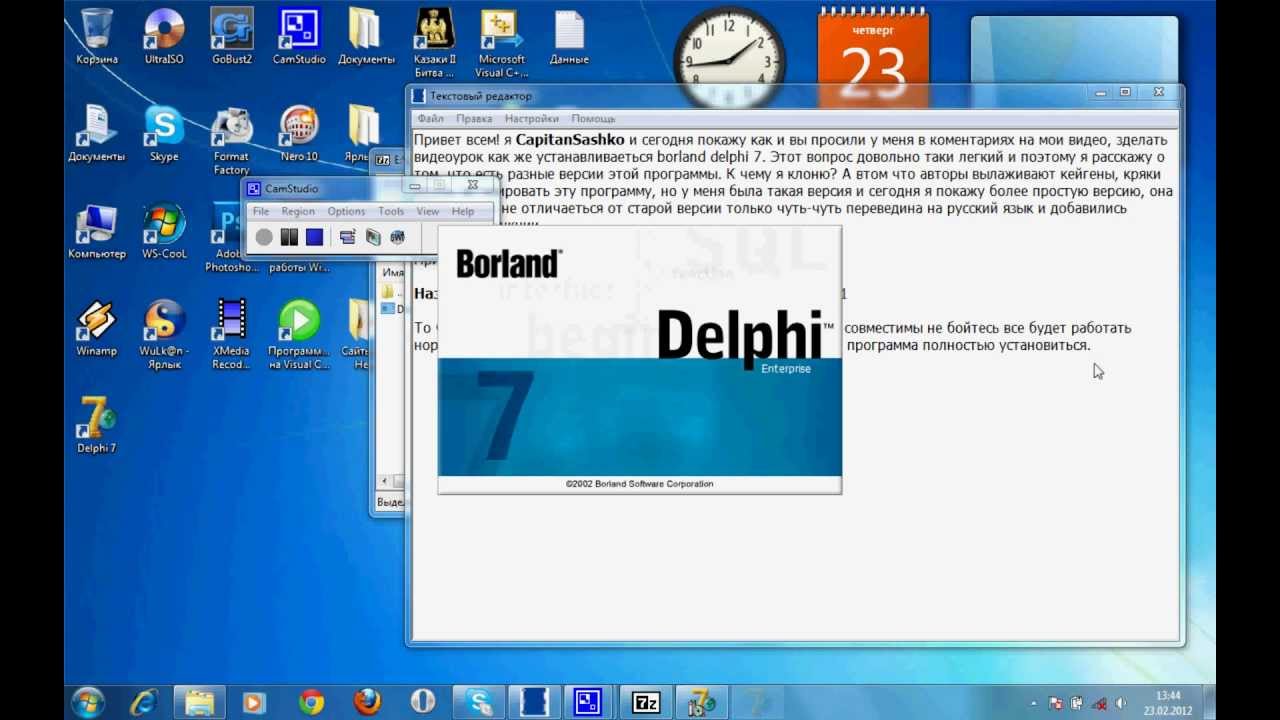Select Delphi 7 desktop icon
This screenshot has width=1280, height=720.
tap(97, 426)
